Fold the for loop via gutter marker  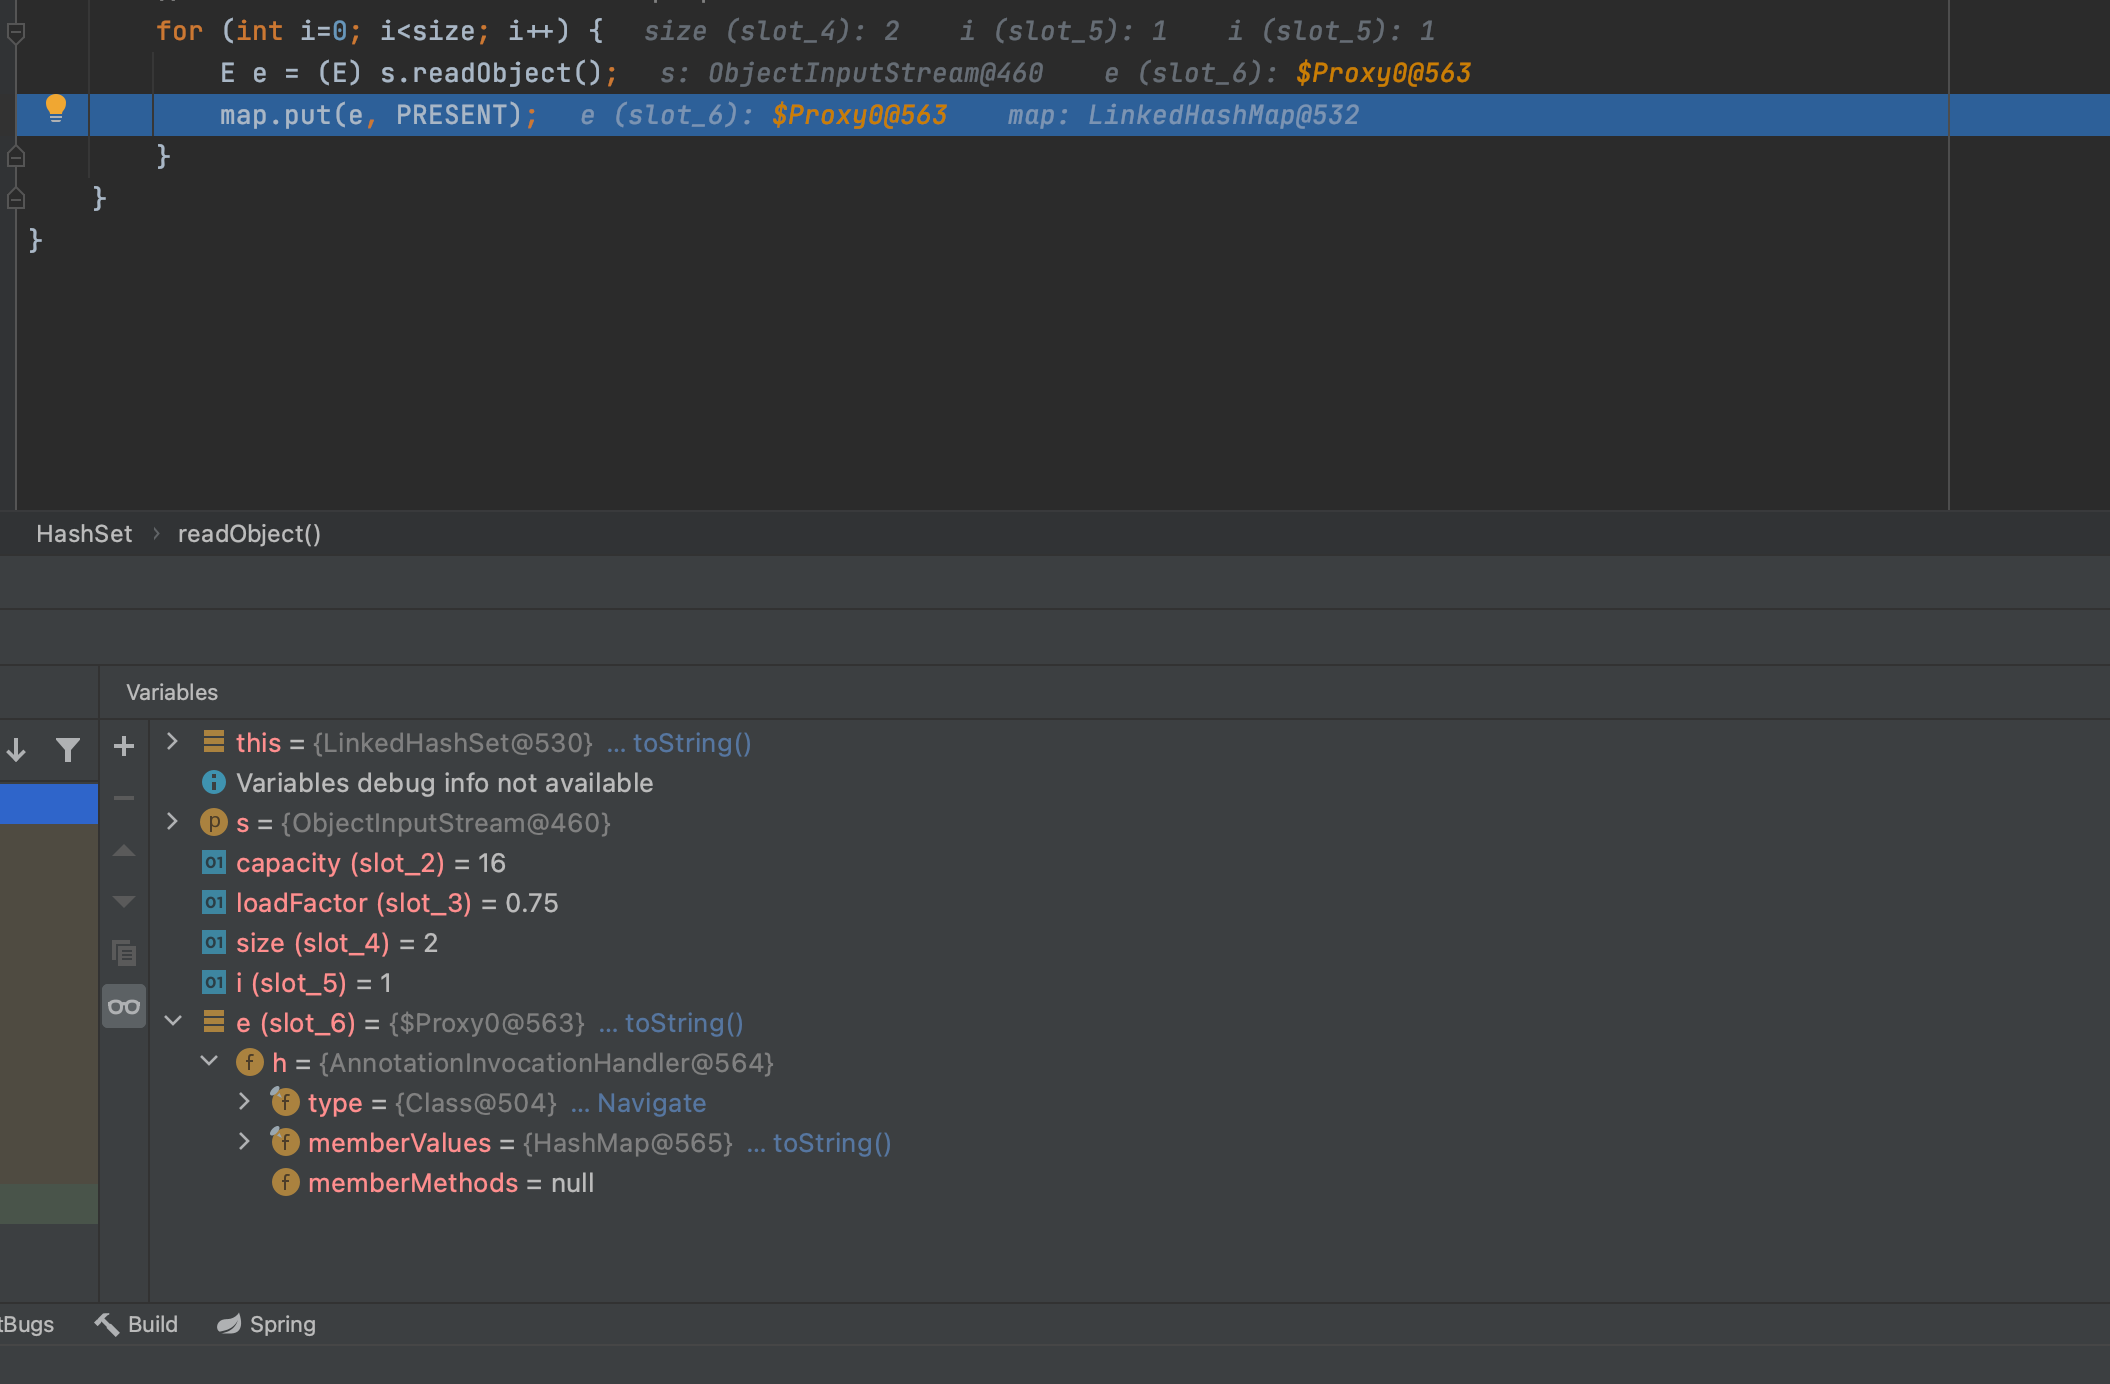(x=16, y=32)
